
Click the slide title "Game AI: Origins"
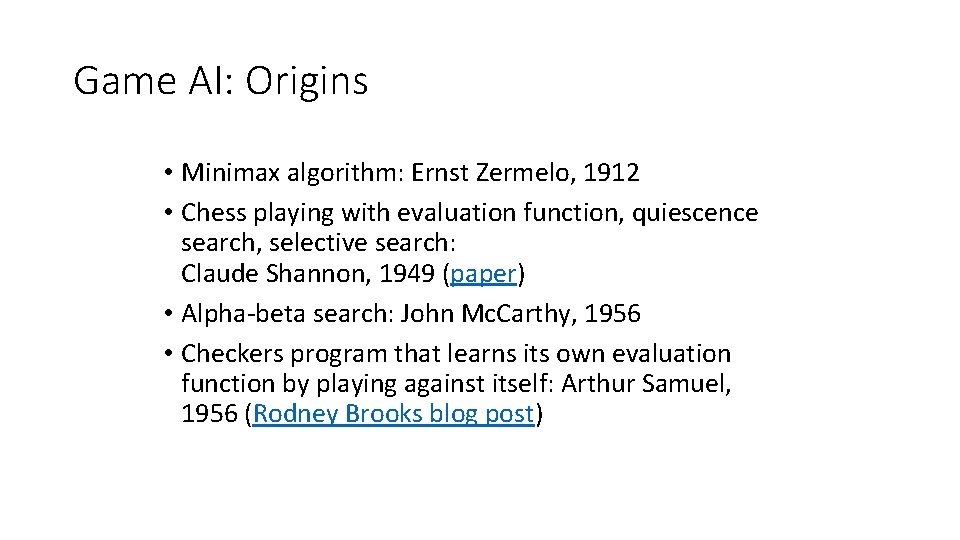coord(220,81)
